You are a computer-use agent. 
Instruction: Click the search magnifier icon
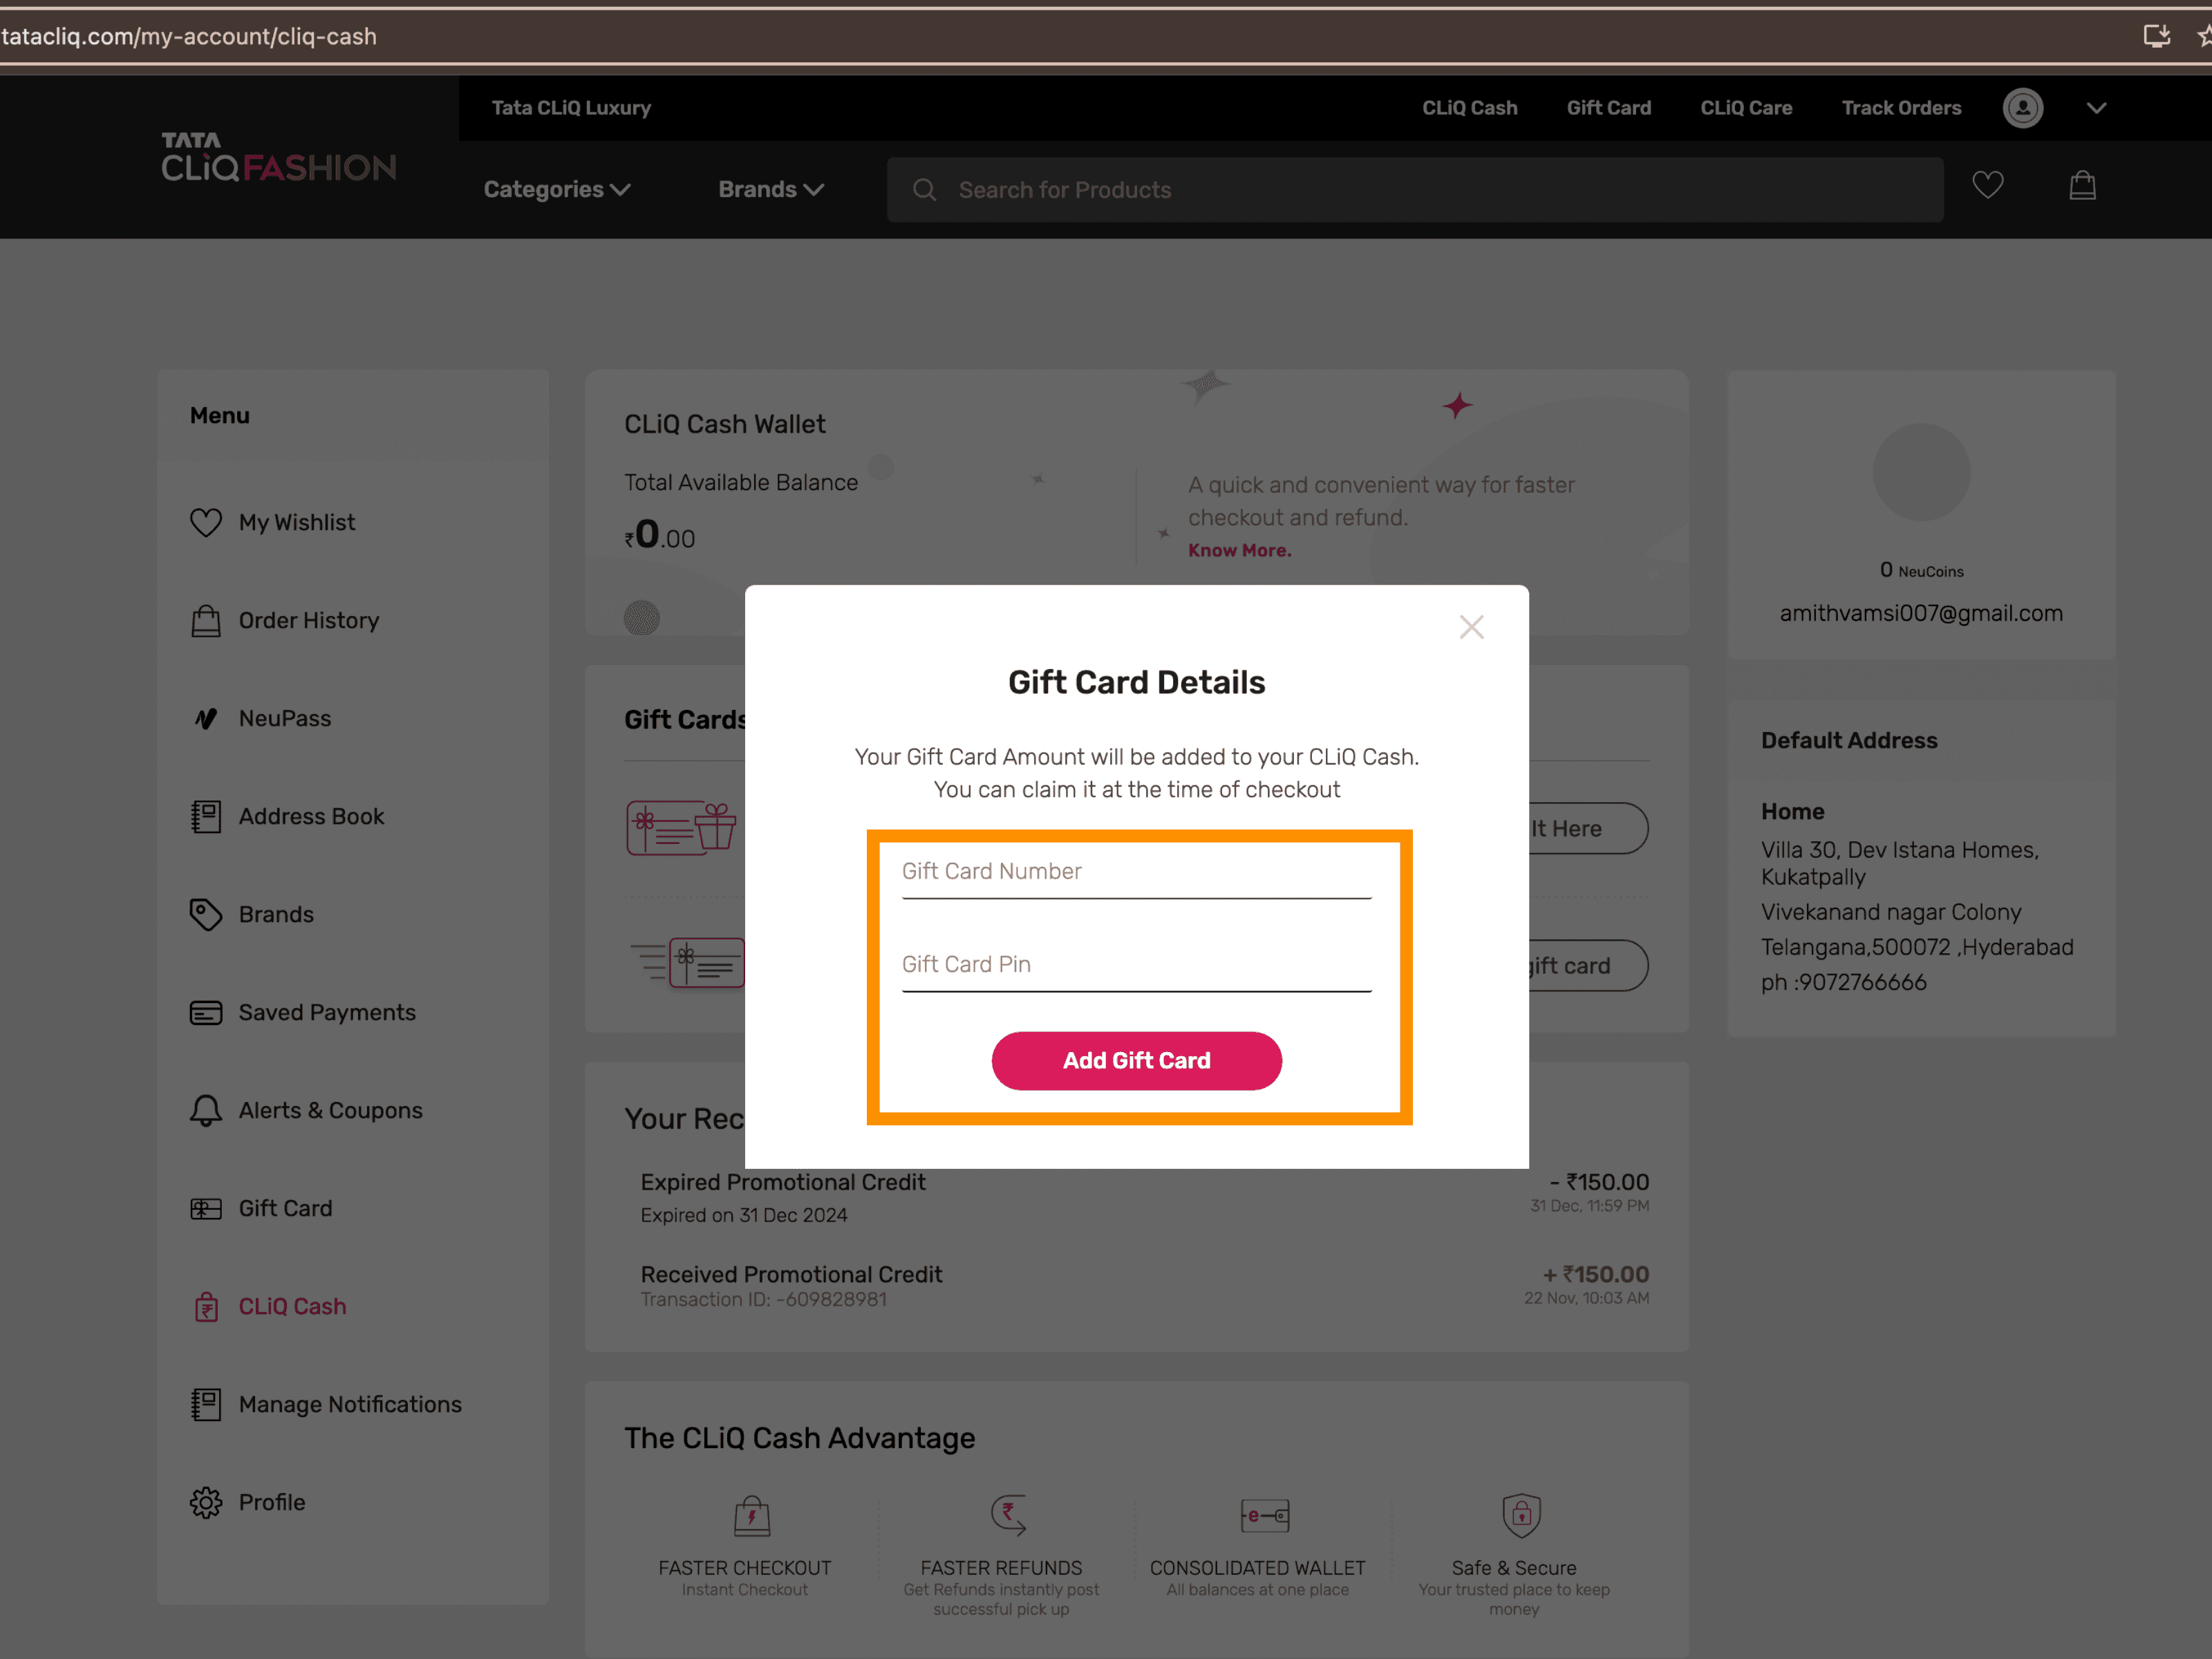pos(925,189)
